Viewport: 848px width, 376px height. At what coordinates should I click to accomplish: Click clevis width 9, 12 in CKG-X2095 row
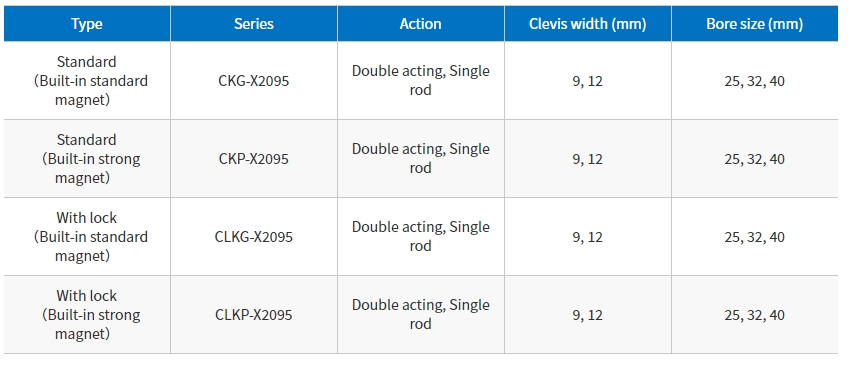[x=587, y=81]
